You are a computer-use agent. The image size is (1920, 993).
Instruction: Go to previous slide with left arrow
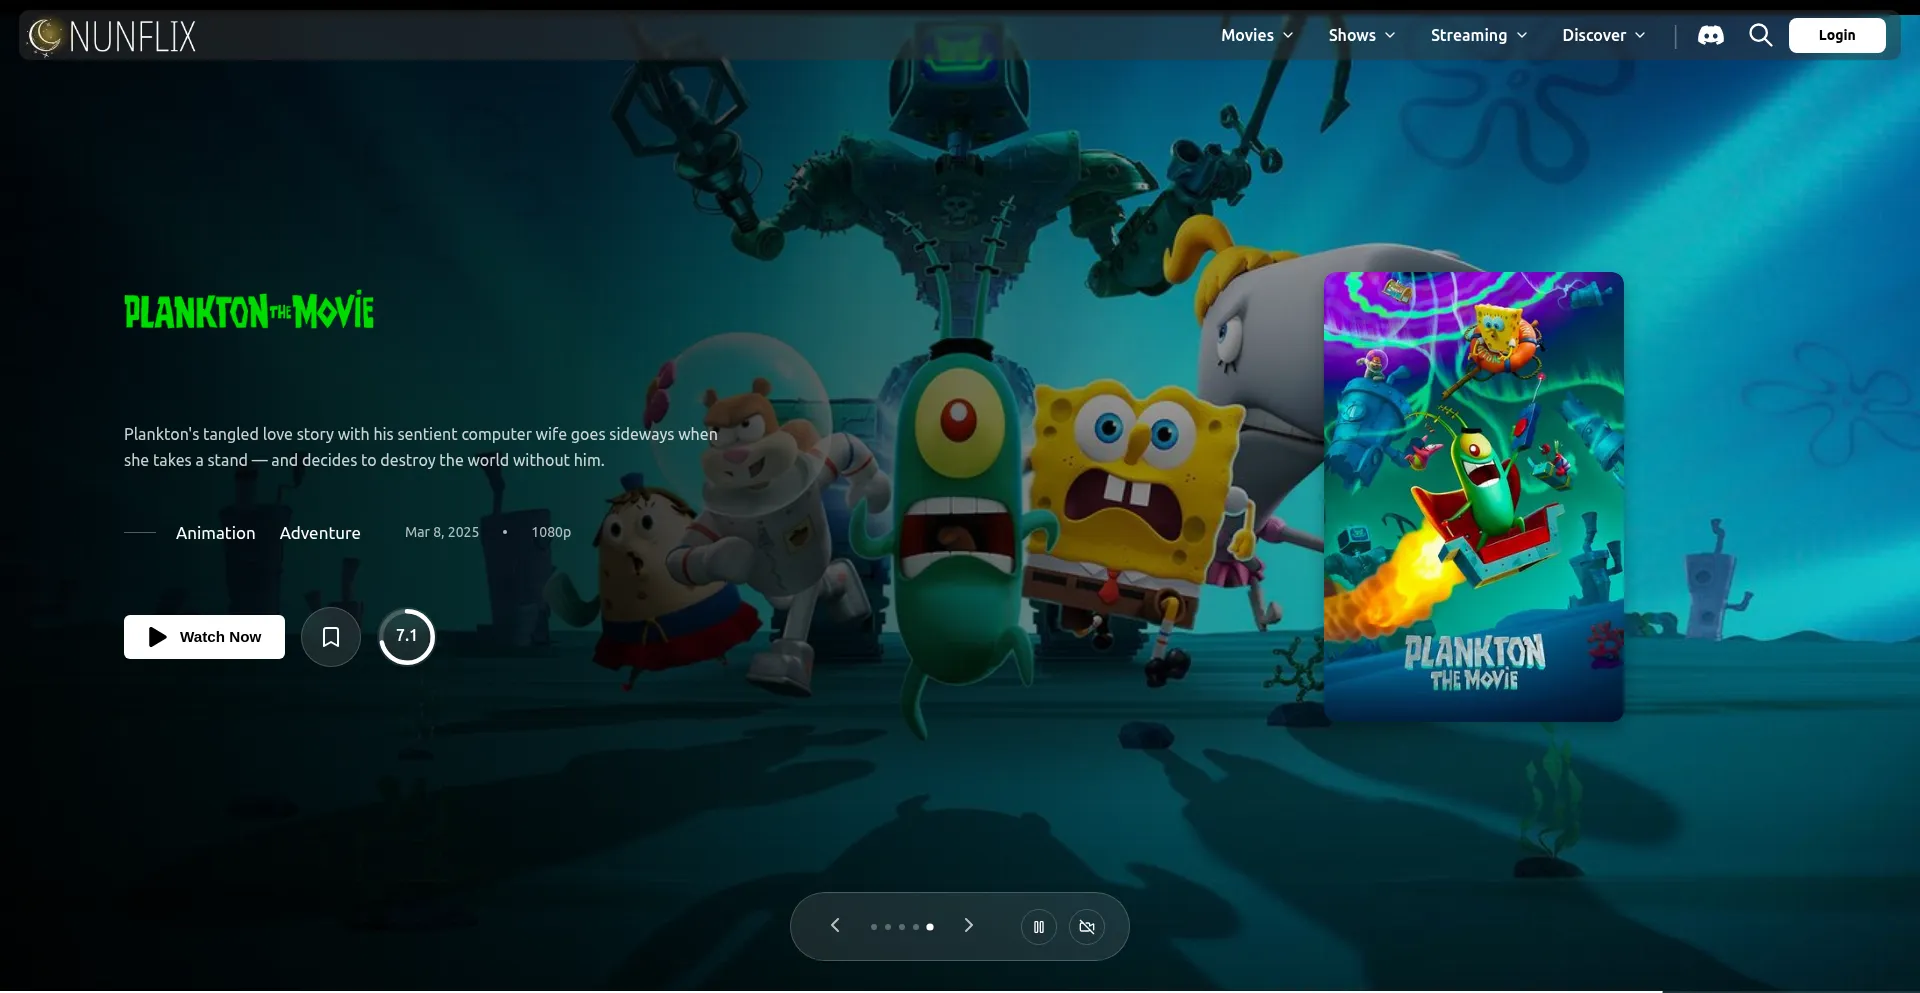(835, 926)
